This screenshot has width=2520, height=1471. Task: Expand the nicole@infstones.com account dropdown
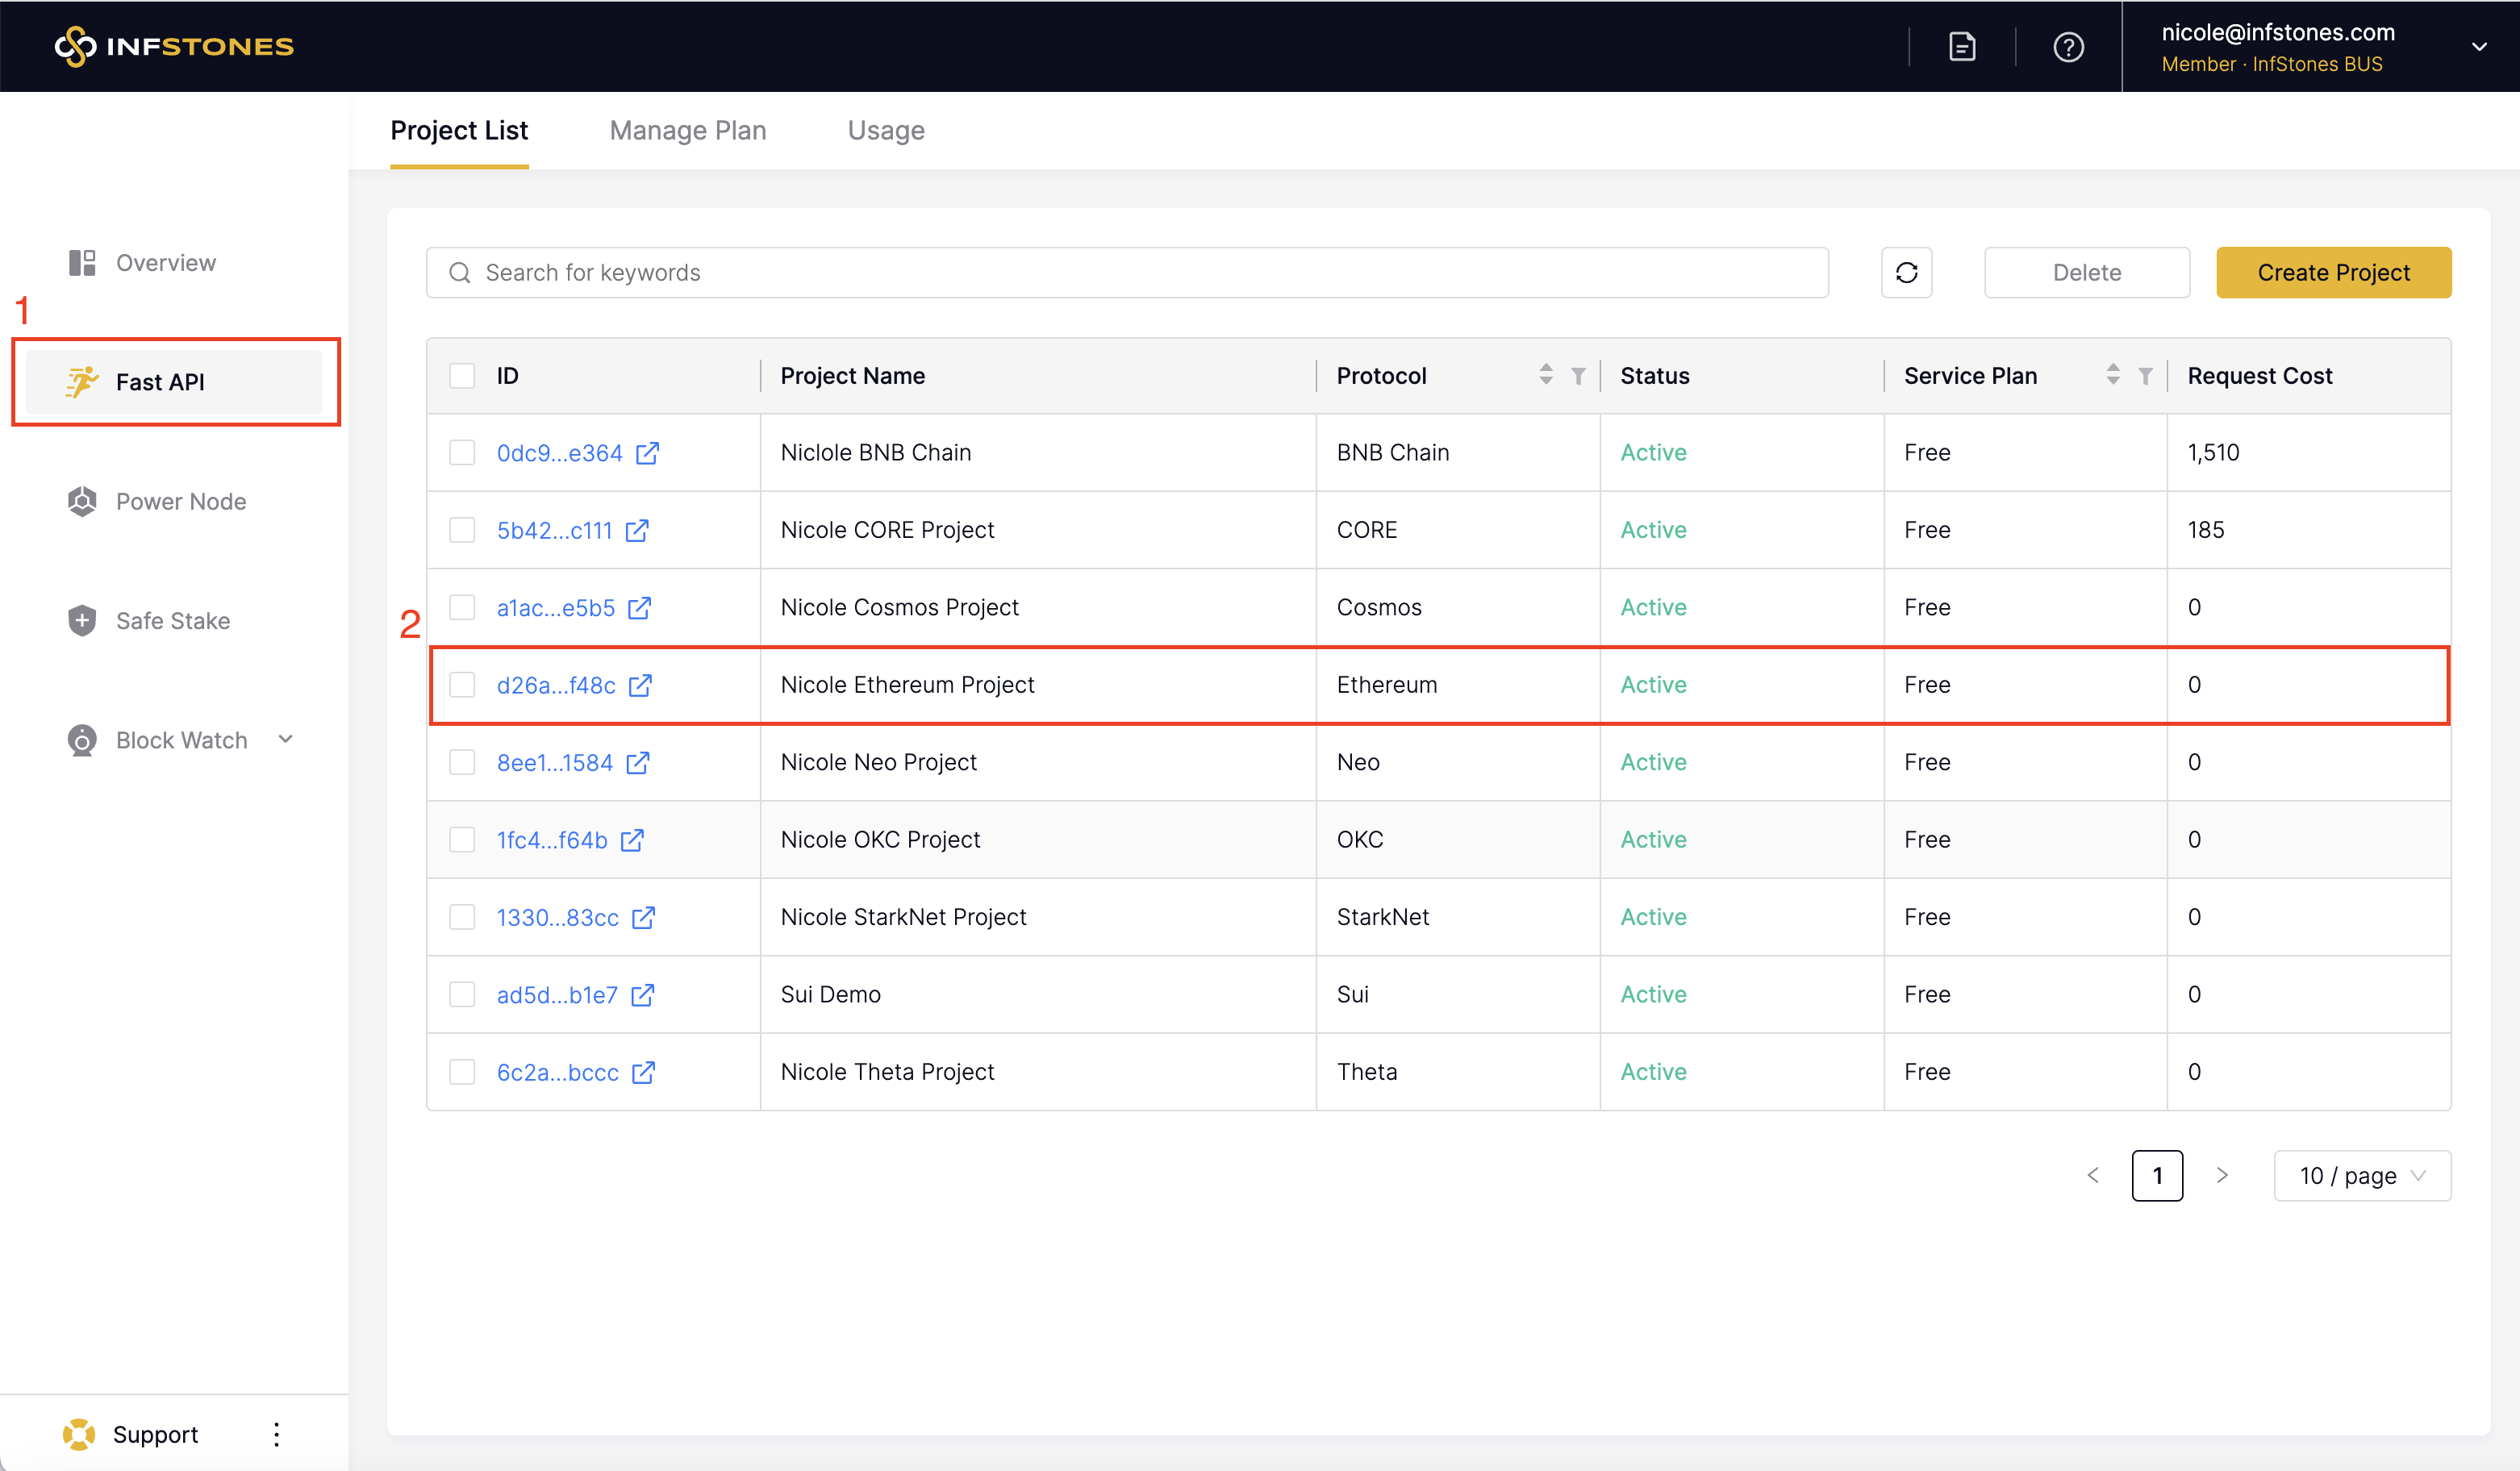[x=2478, y=47]
